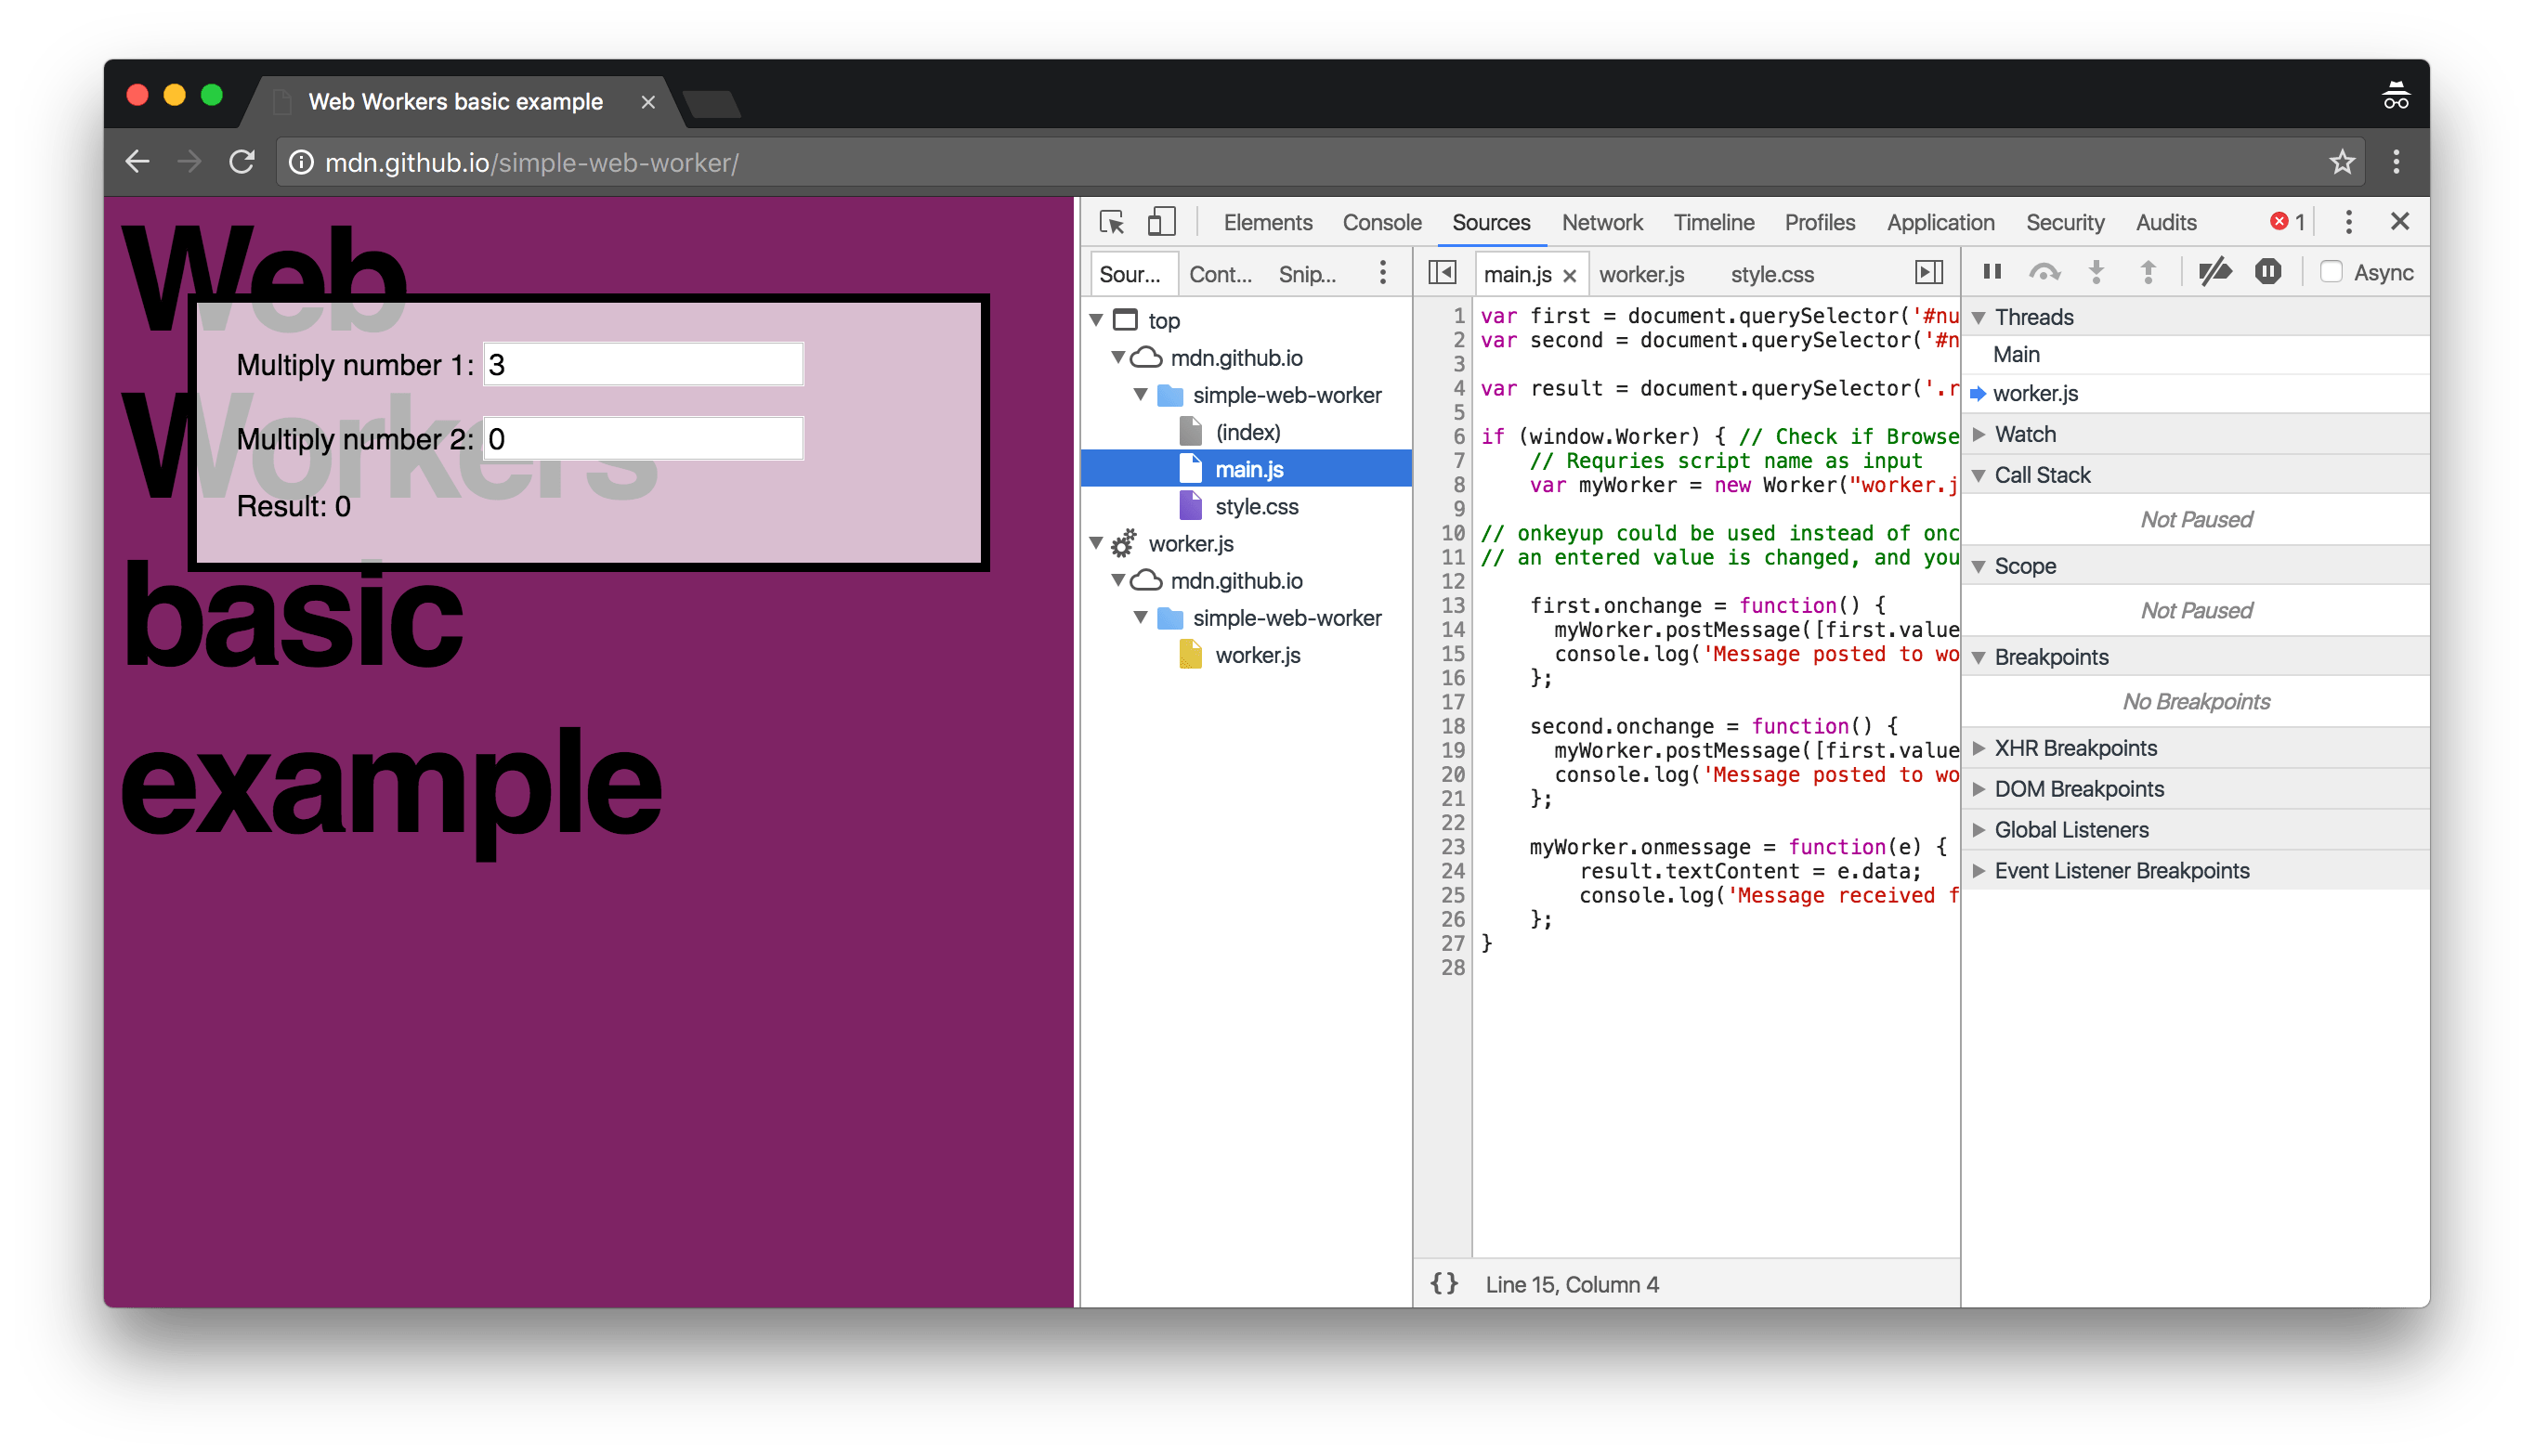The image size is (2534, 1456).
Task: Click the pretty print braces icon
Action: tap(1444, 1284)
